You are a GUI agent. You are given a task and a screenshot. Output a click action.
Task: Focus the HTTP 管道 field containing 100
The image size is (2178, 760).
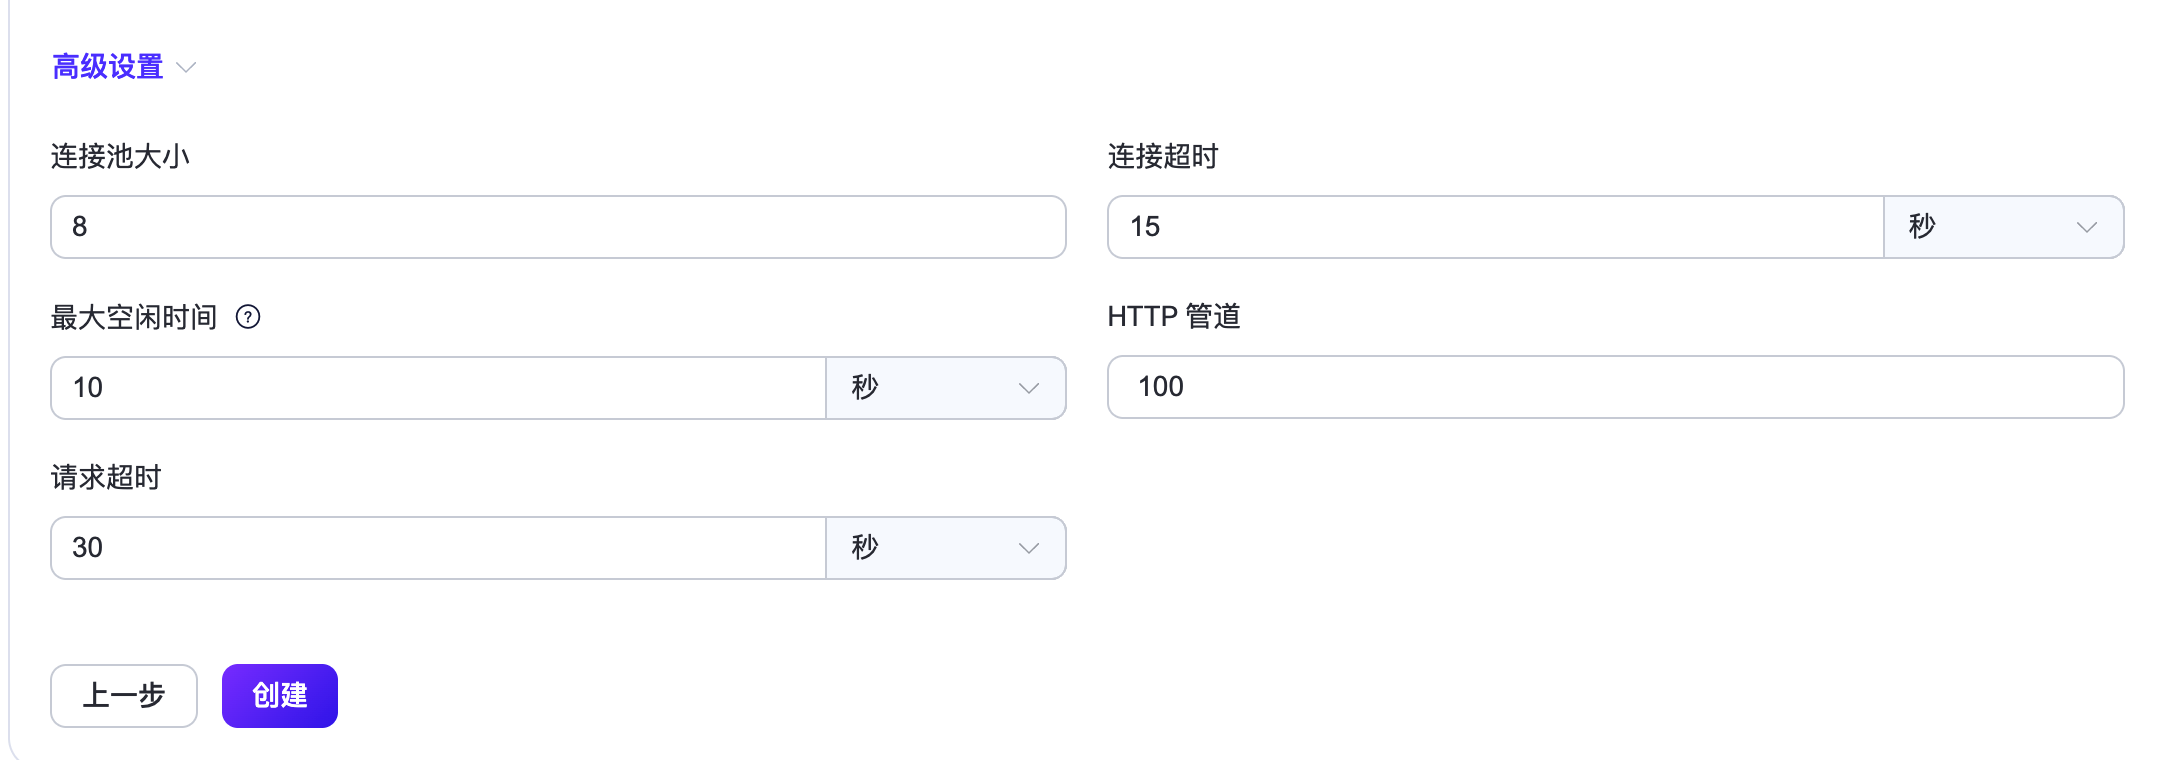[1615, 387]
